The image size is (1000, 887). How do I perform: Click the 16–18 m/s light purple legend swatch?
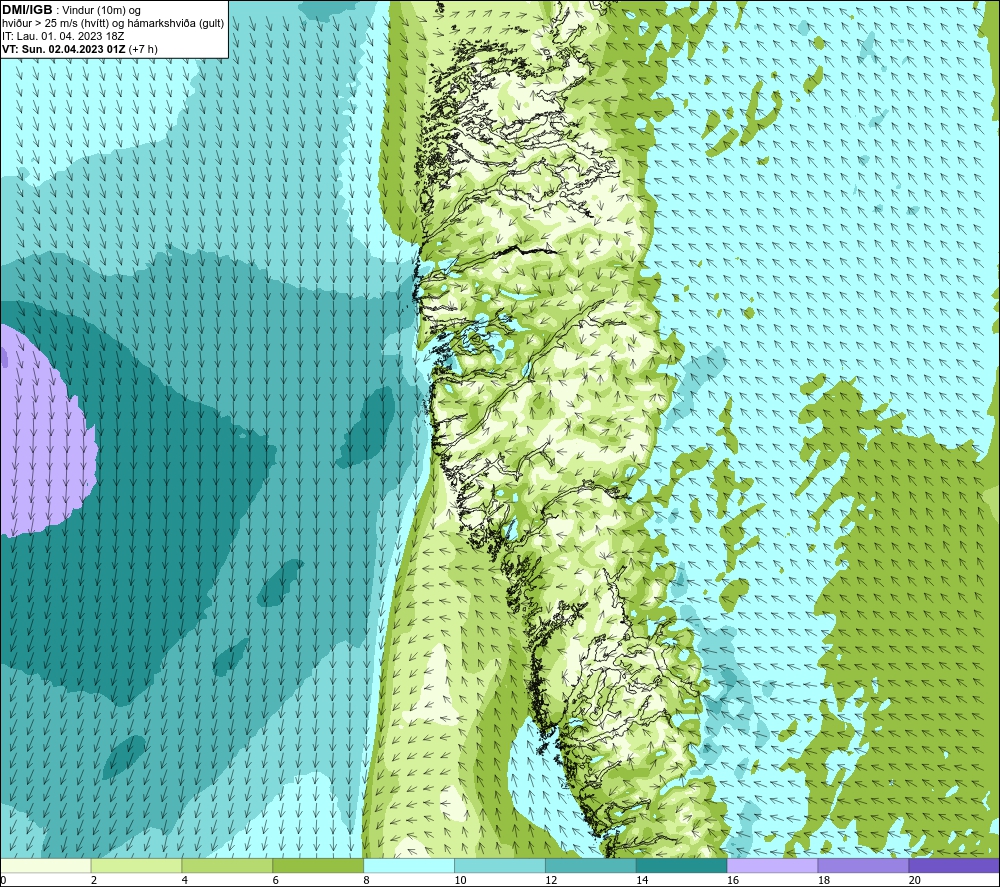click(x=772, y=866)
